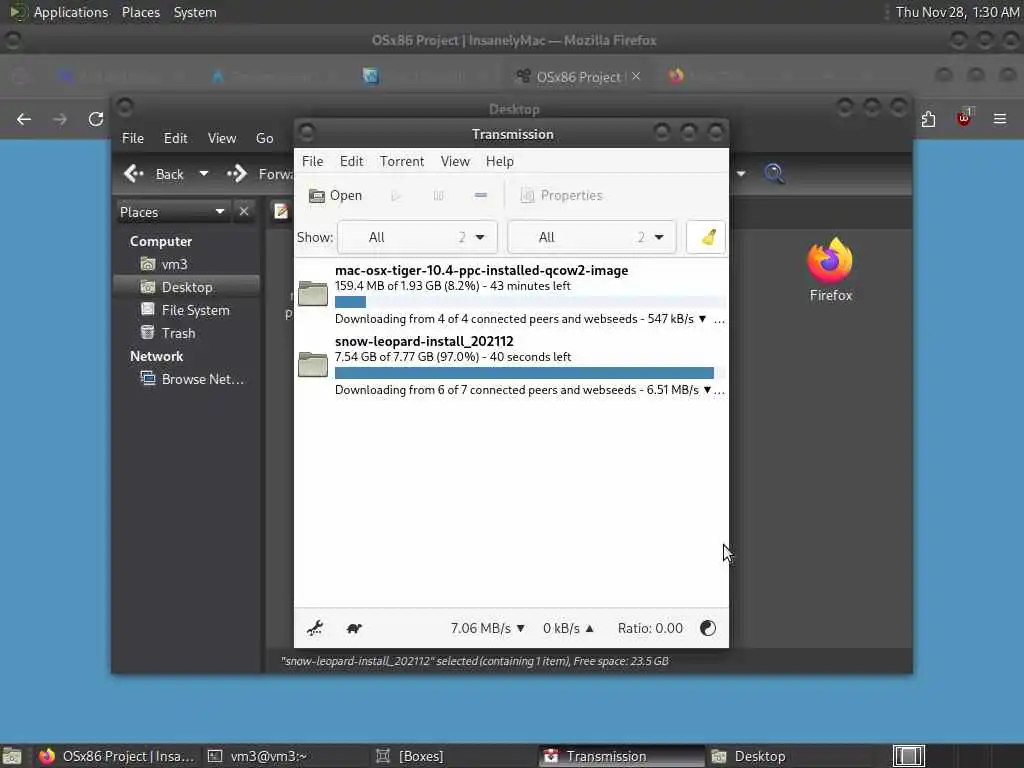This screenshot has width=1024, height=768.
Task: Click the mac-osx-tiger torrent folder icon
Action: coord(313,293)
